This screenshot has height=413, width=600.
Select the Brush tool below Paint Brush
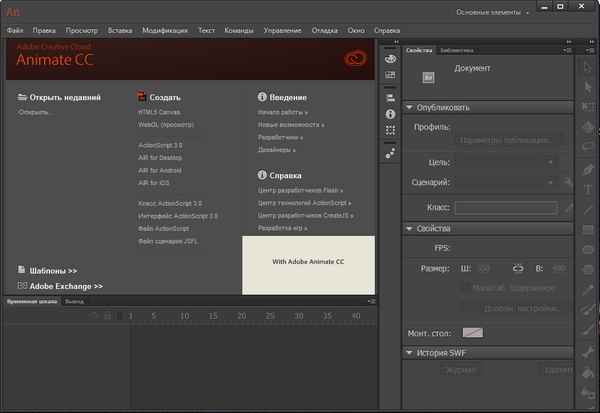pos(588,330)
